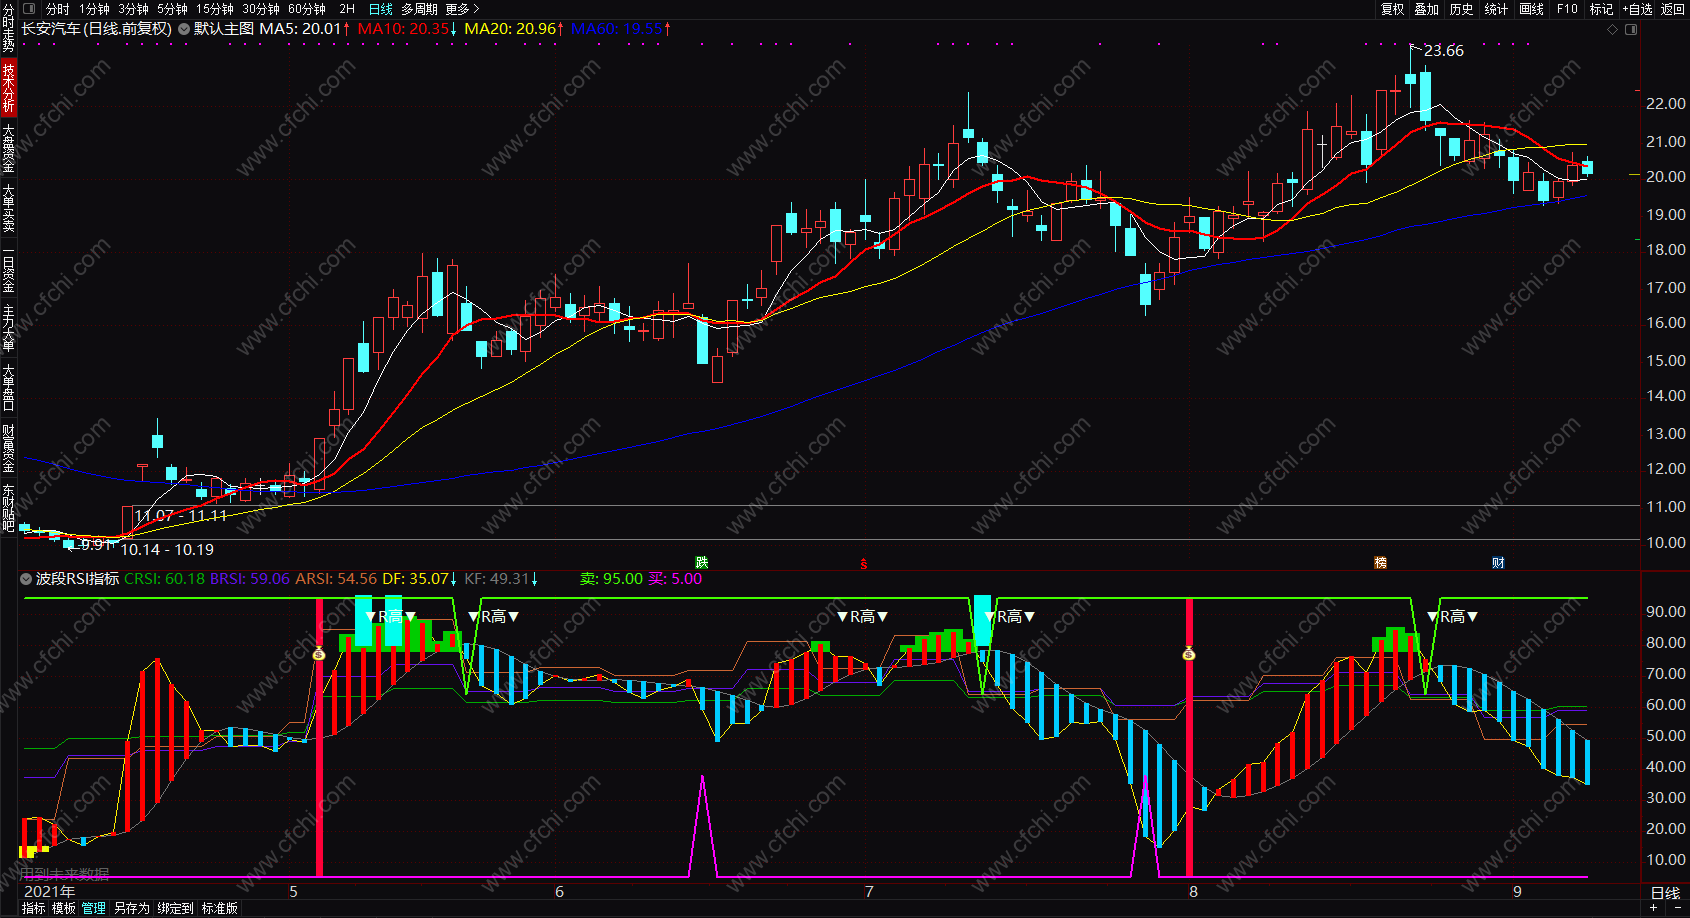Image resolution: width=1690 pixels, height=918 pixels.
Task: Open the 统计 statistics tool
Action: [1496, 9]
